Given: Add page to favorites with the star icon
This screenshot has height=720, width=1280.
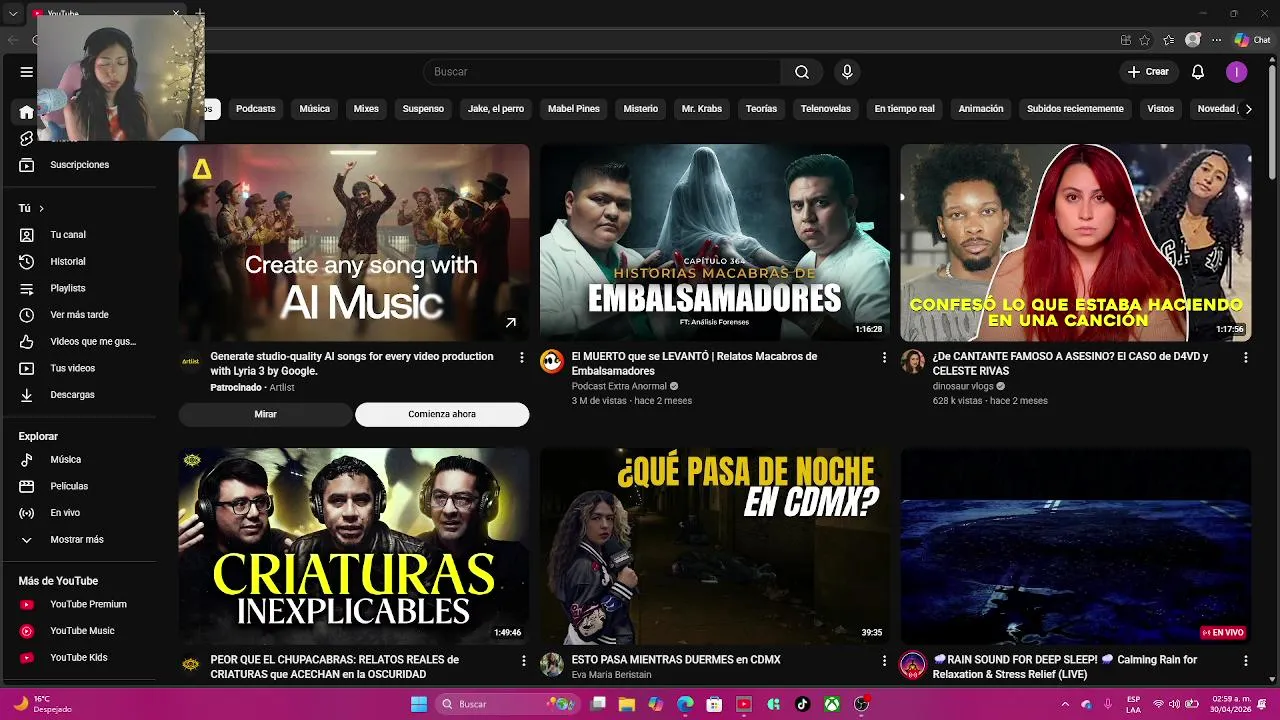Looking at the screenshot, I should tap(1145, 40).
